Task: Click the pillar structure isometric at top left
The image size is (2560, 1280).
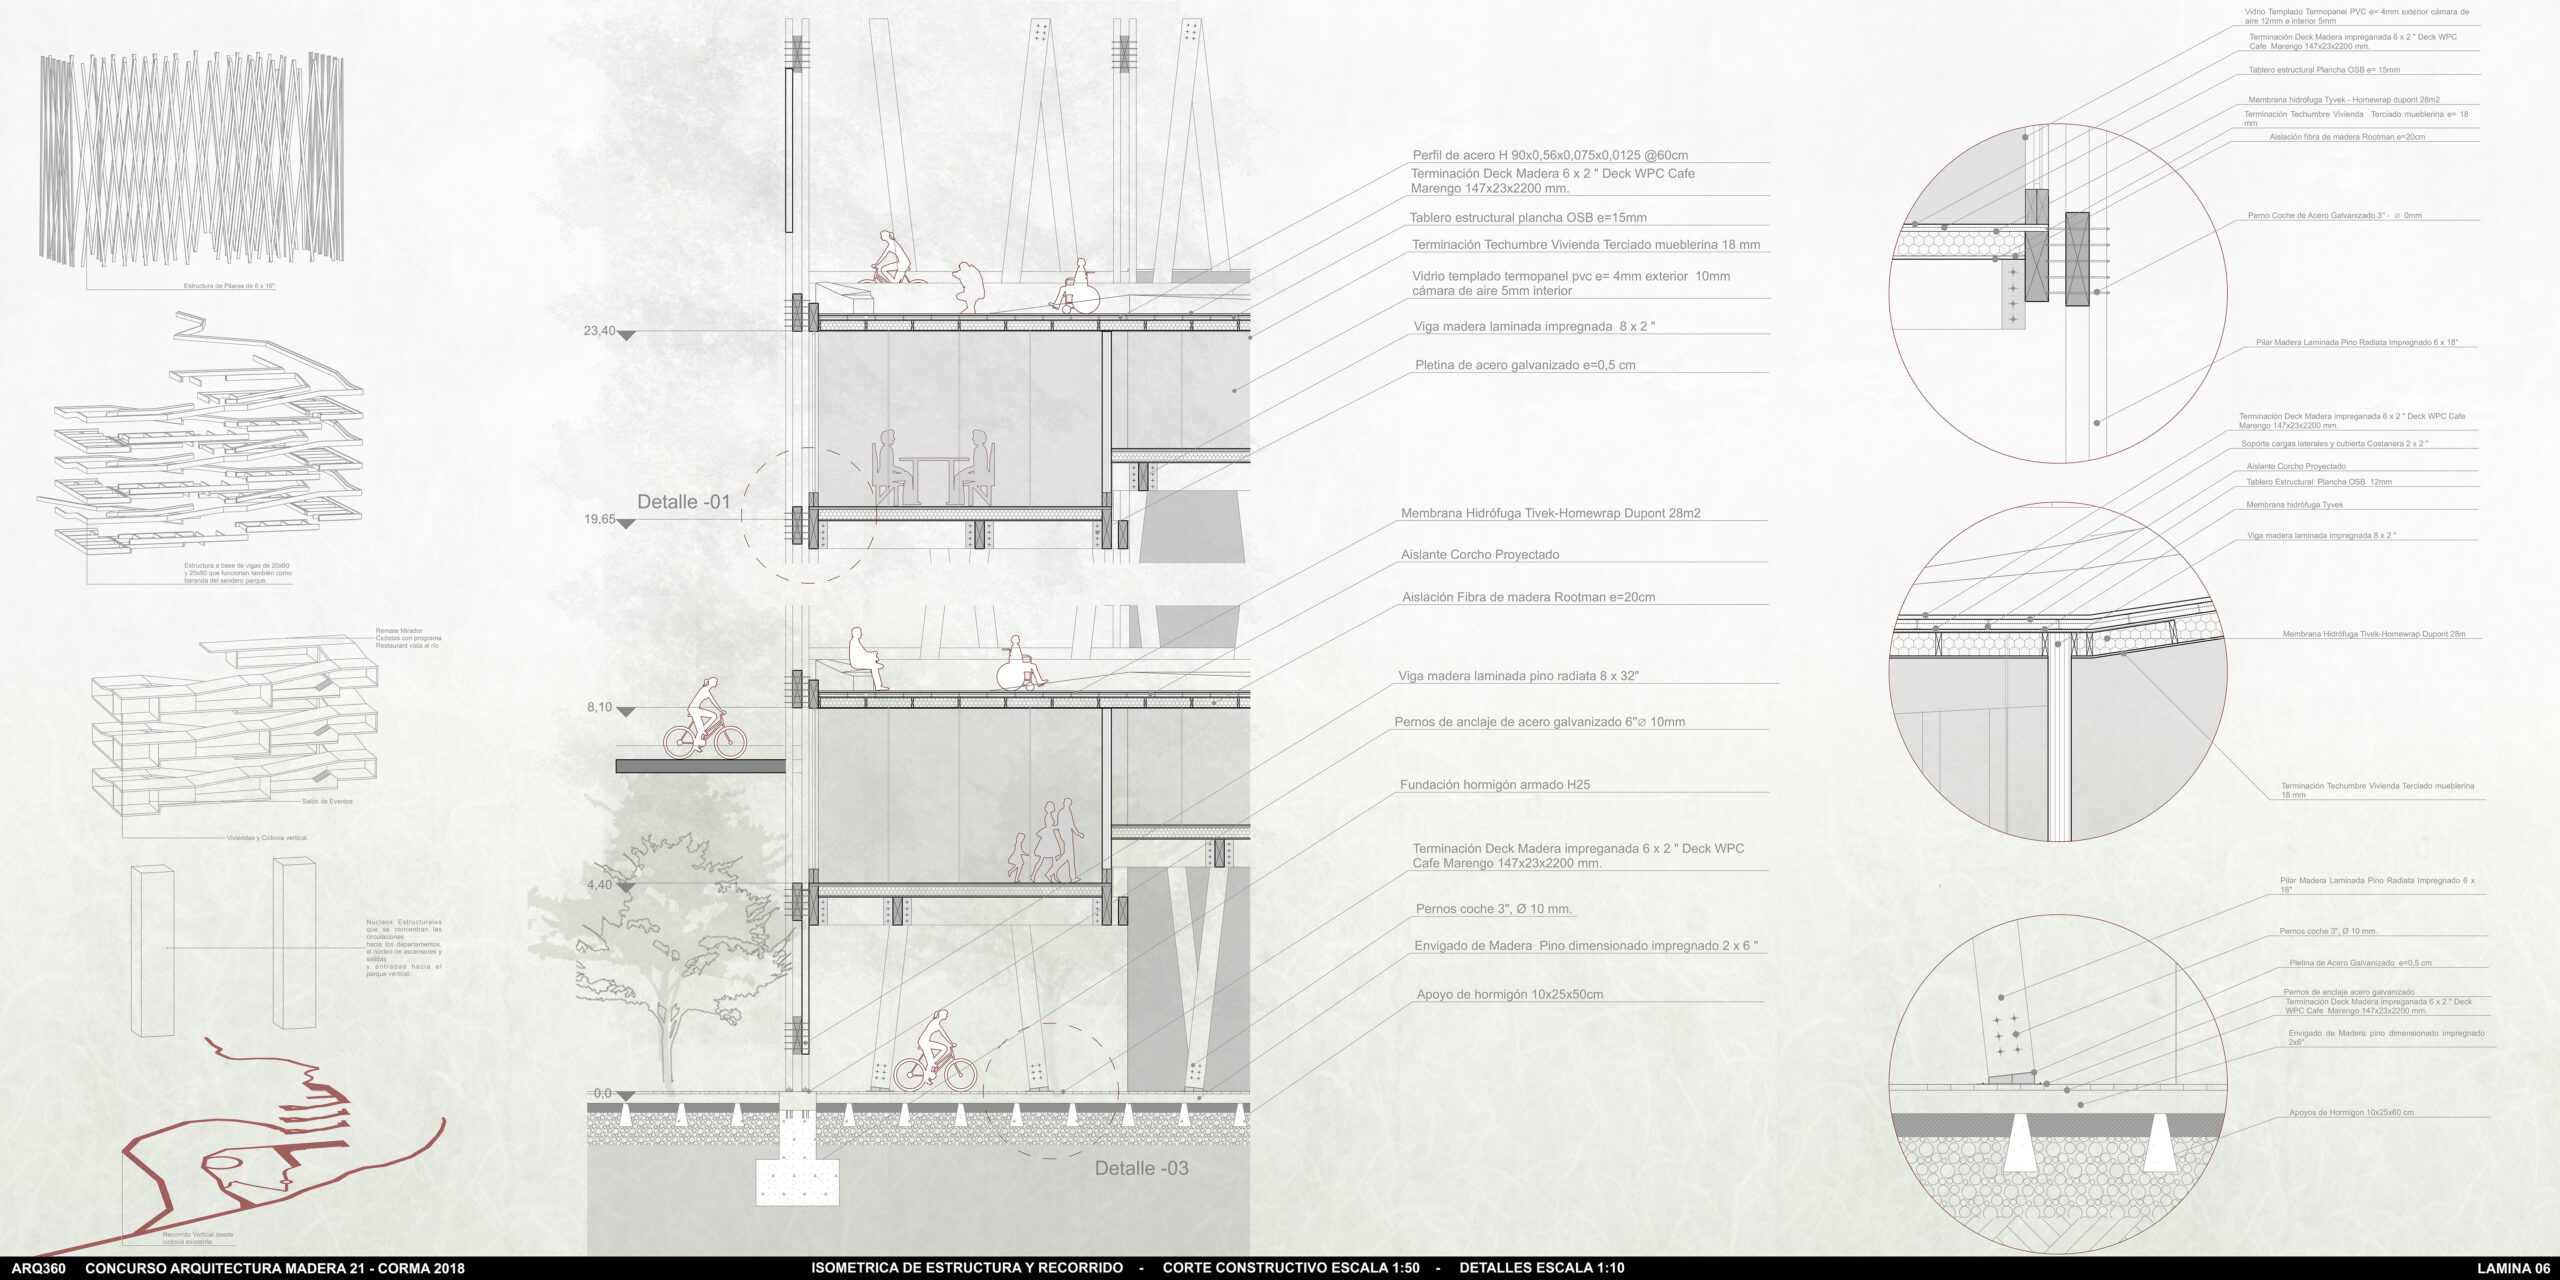Action: [x=192, y=158]
